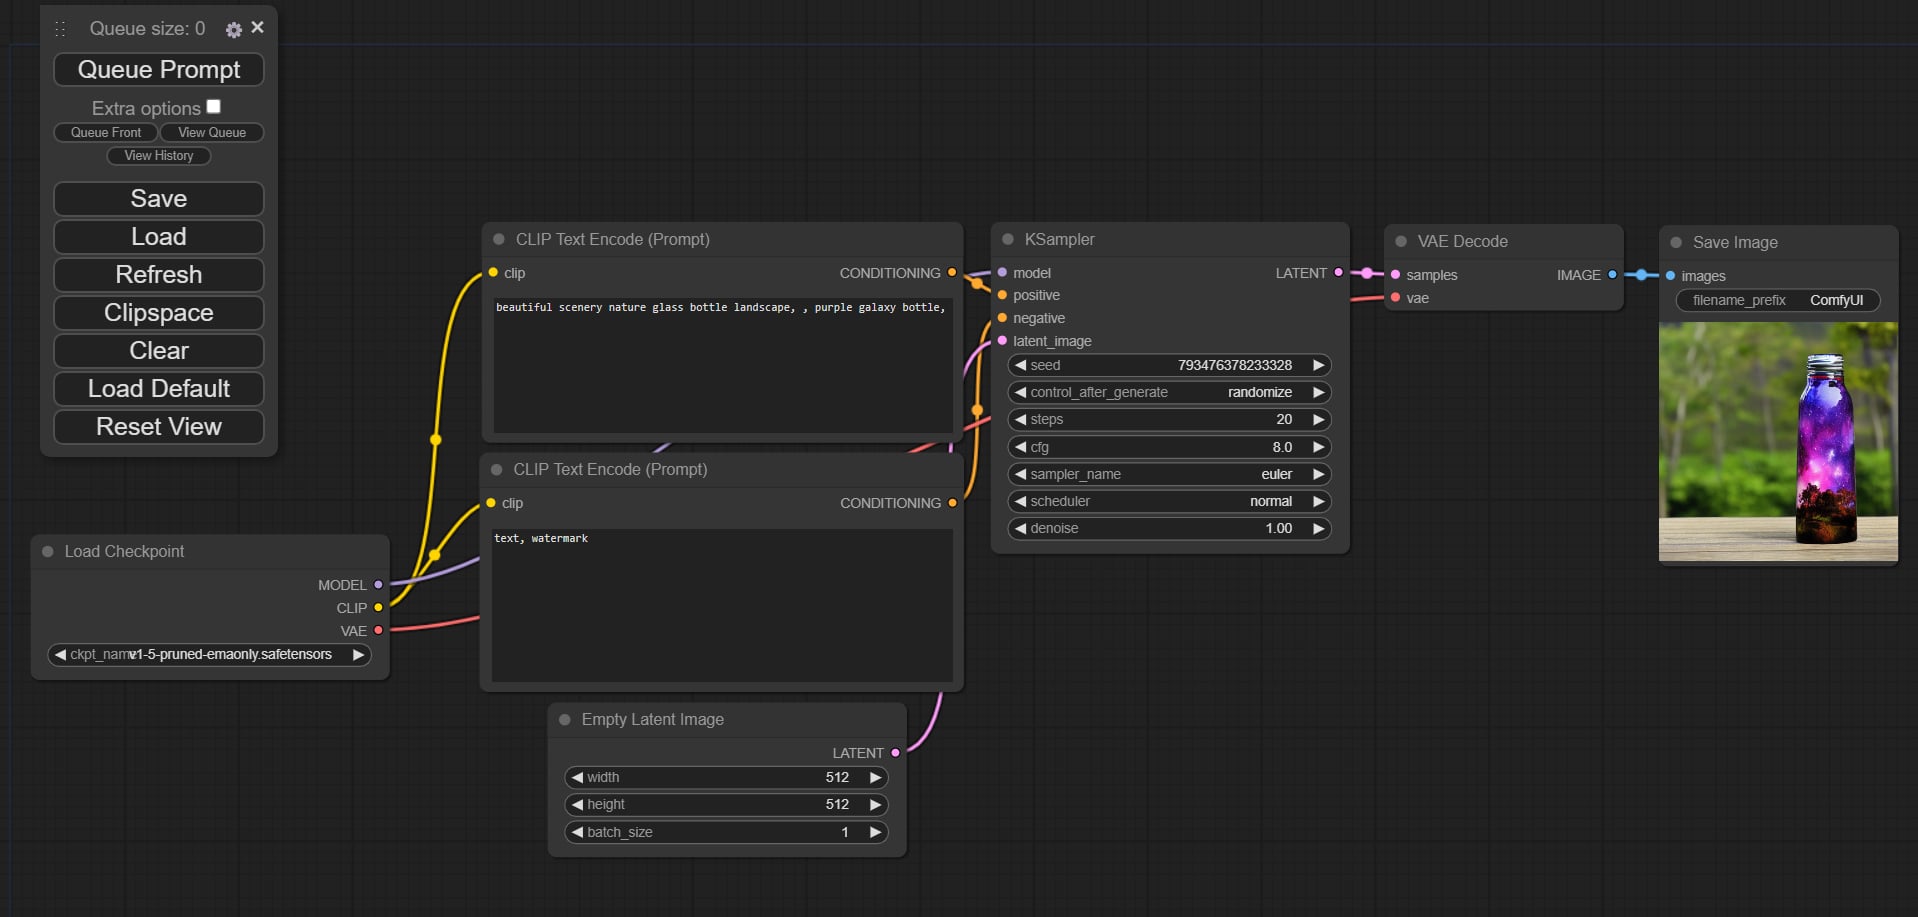Click the Reset View button
This screenshot has width=1918, height=917.
(159, 426)
